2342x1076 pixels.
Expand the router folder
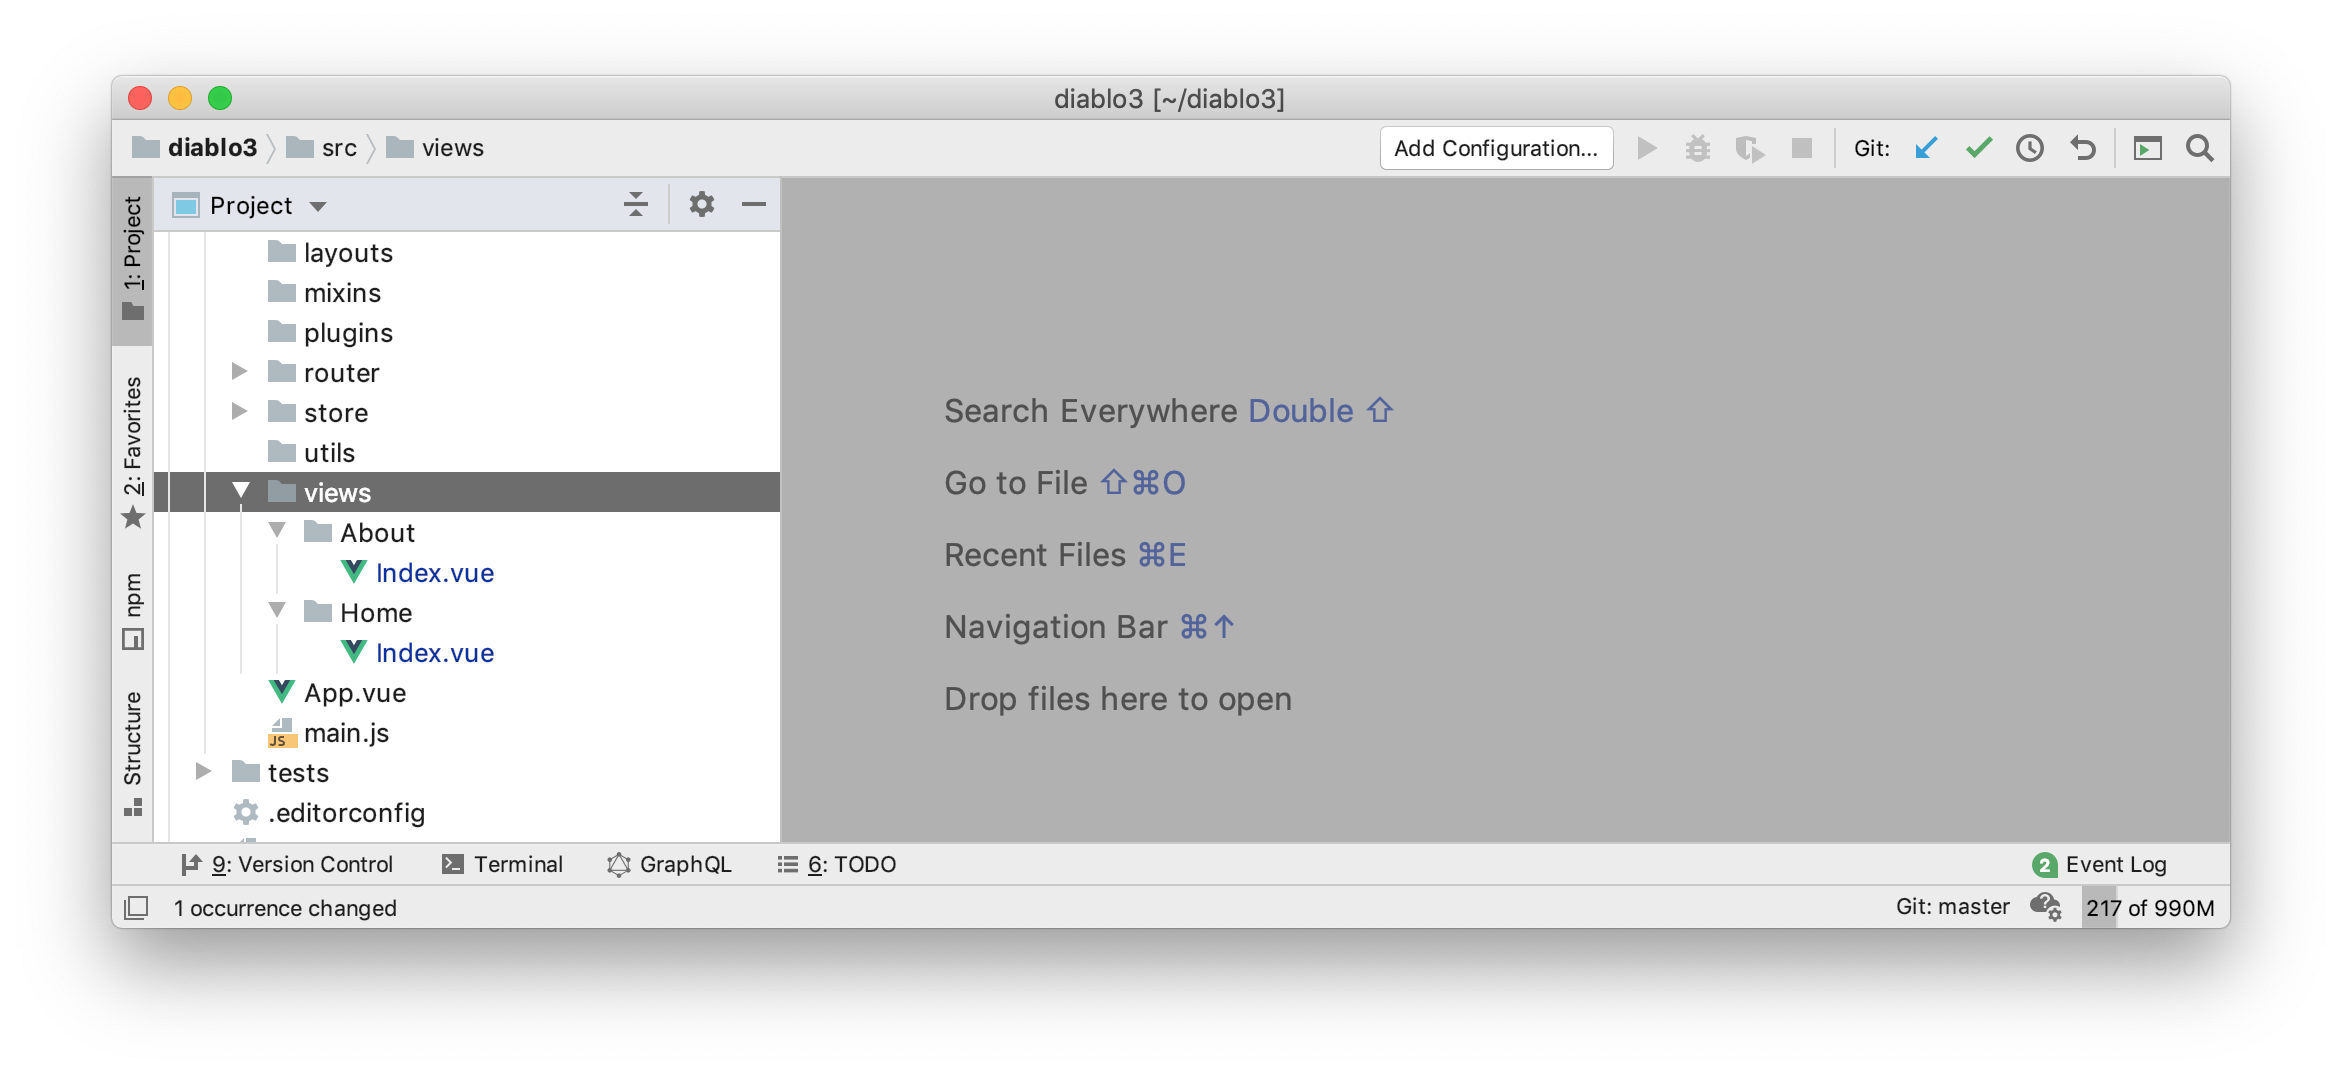click(239, 372)
